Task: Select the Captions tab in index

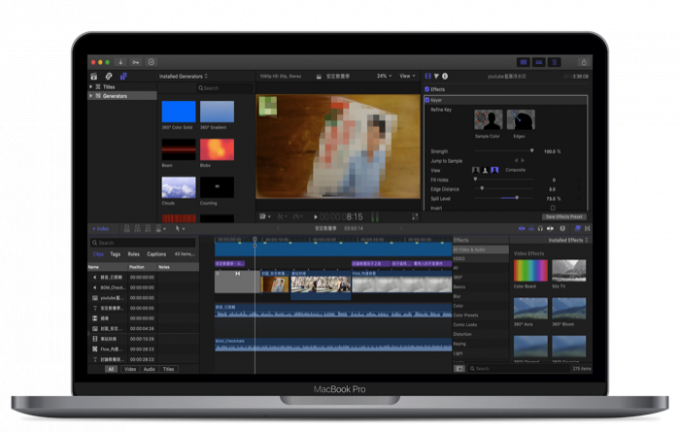Action: pos(156,254)
